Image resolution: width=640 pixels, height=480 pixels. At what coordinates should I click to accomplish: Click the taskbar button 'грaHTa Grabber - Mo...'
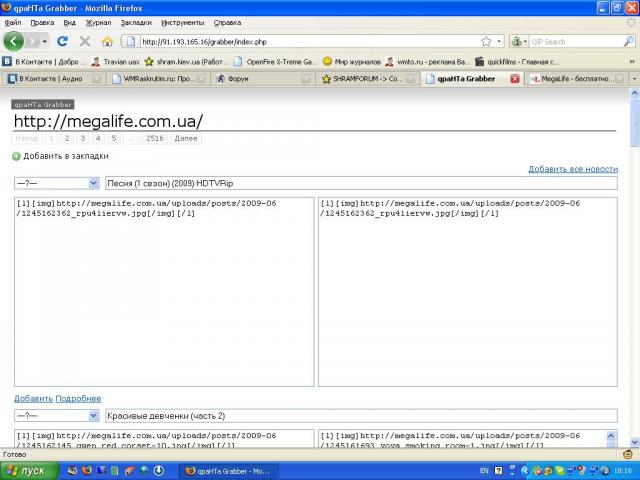pos(229,471)
